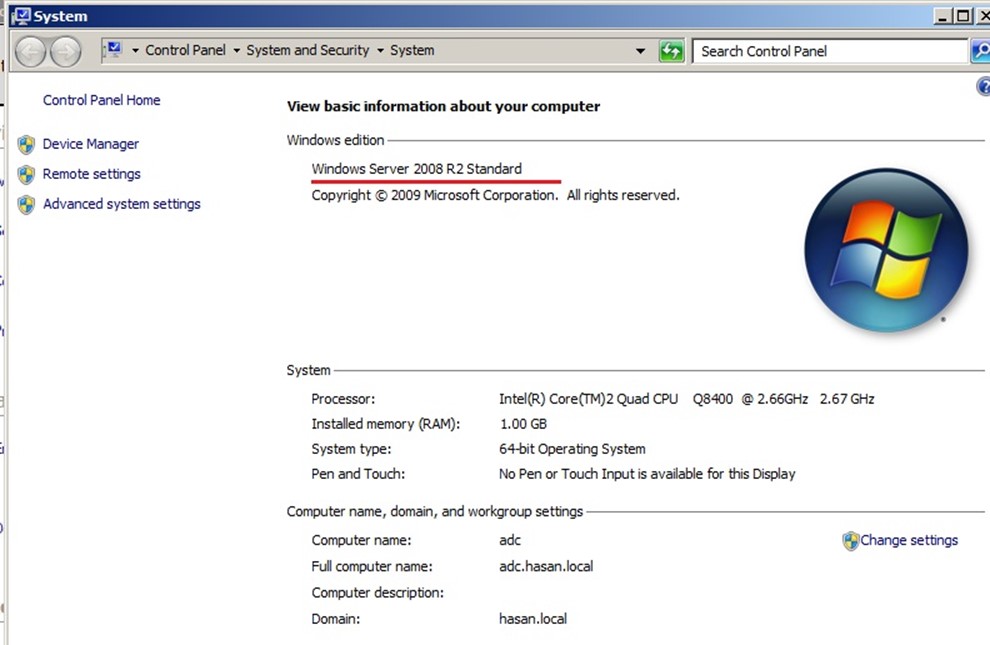Image resolution: width=990 pixels, height=645 pixels.
Task: Click the No Pen or Touch Input text
Action: [647, 474]
